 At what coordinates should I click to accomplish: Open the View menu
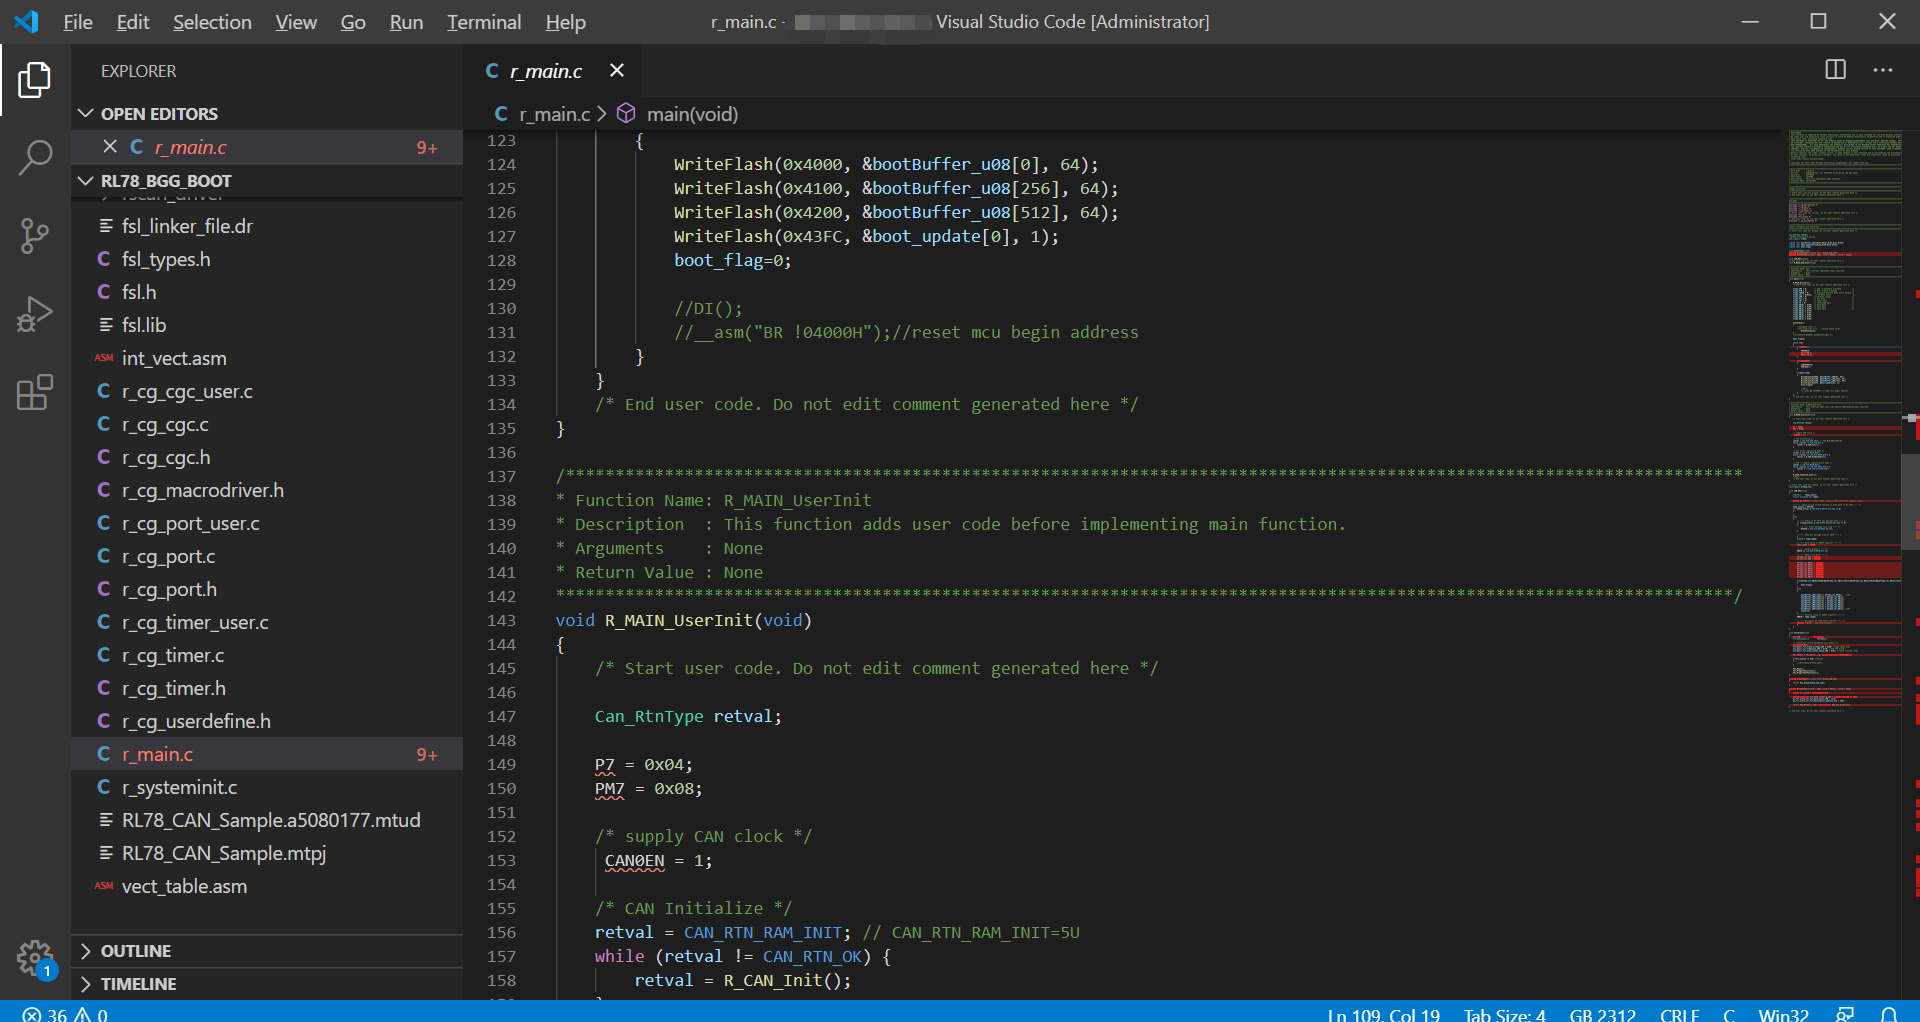coord(296,22)
